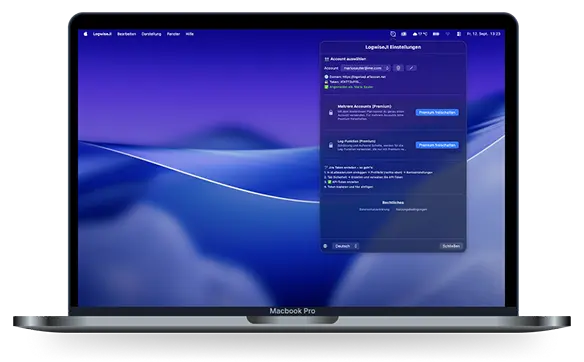The height and width of the screenshot is (362, 584).
Task: Click the language globe icon at bottom
Action: point(325,246)
